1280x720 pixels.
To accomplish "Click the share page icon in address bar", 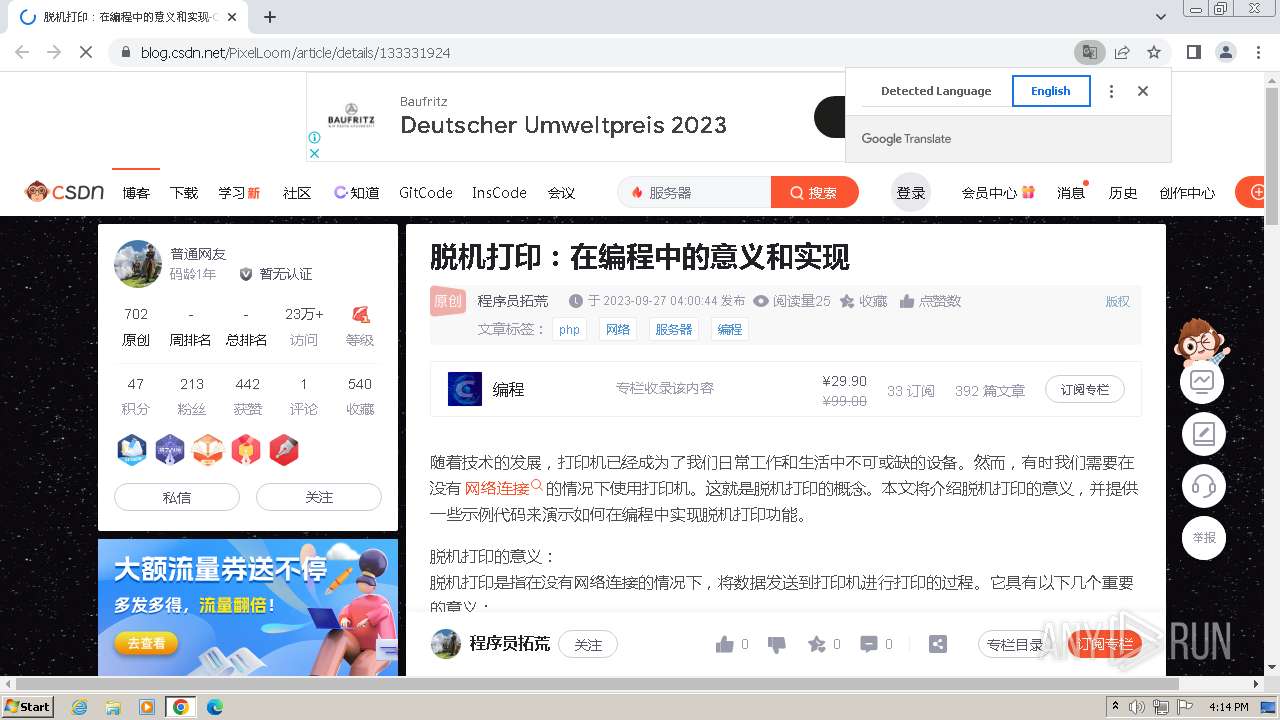I will pos(1122,52).
